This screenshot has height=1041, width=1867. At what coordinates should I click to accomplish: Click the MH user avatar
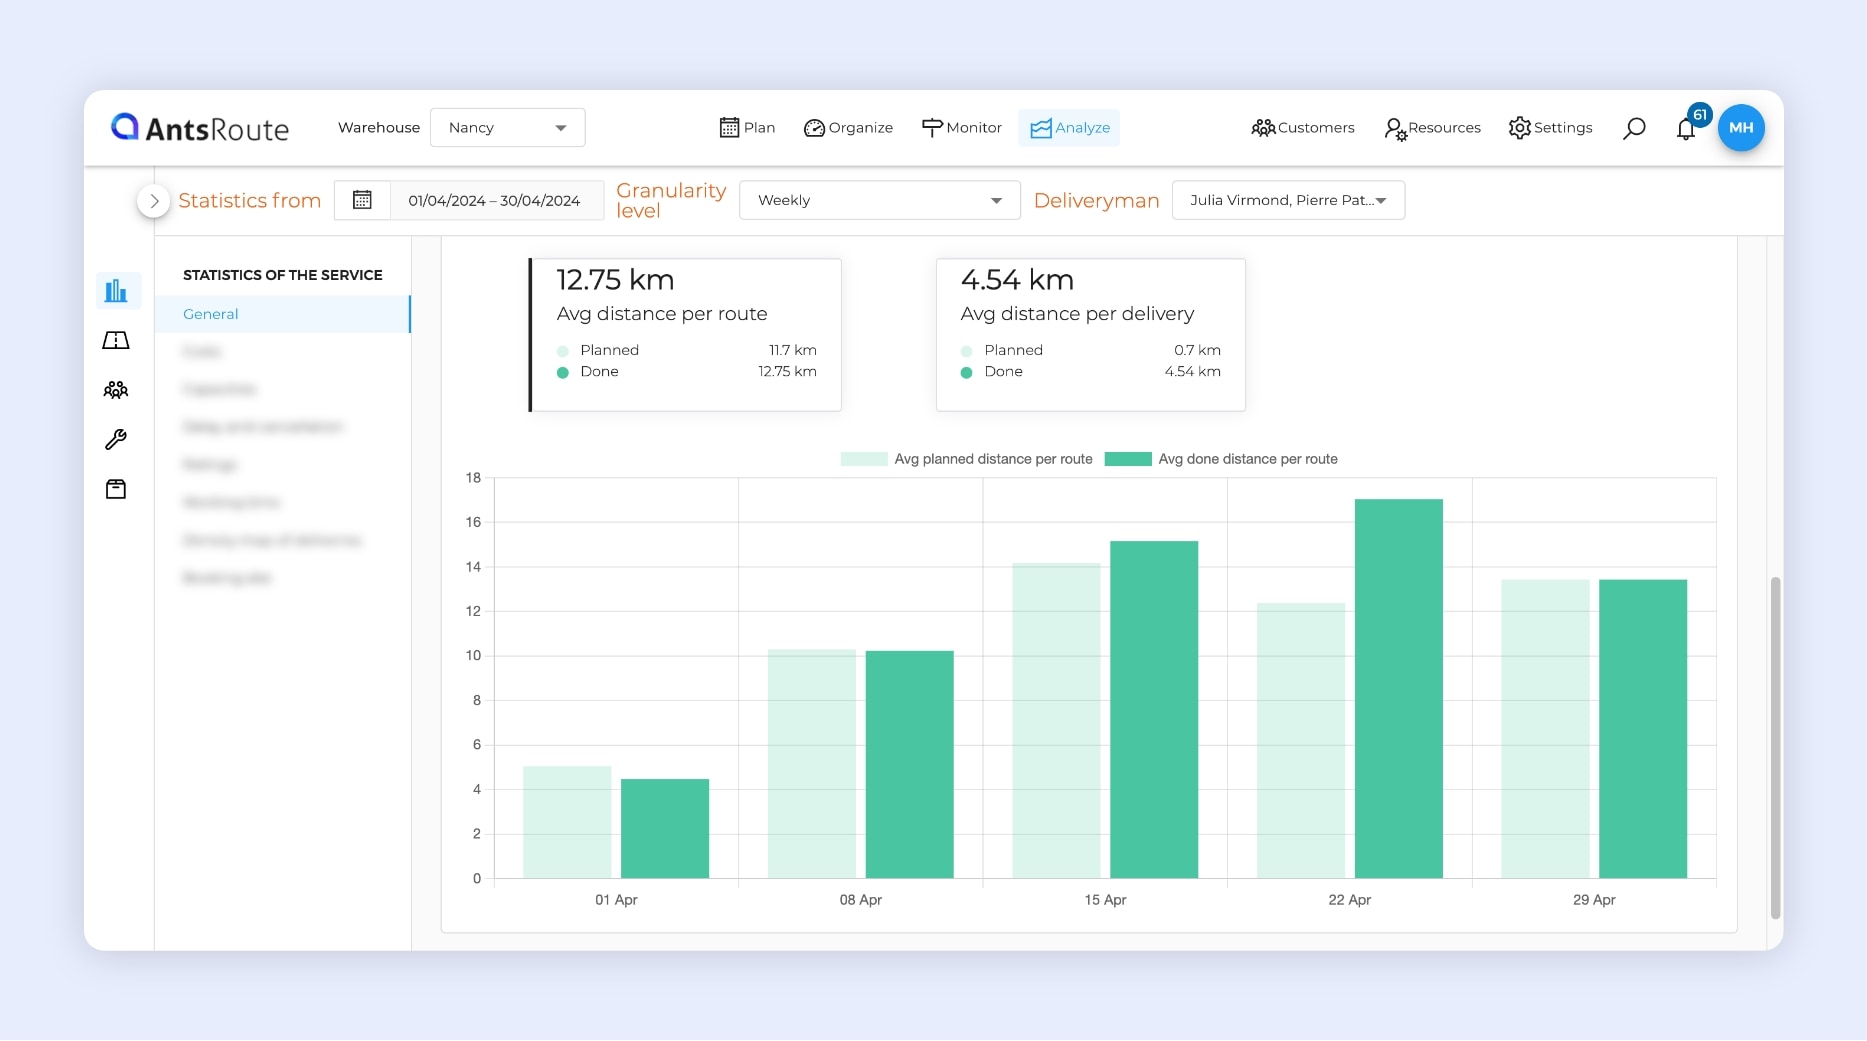tap(1741, 128)
